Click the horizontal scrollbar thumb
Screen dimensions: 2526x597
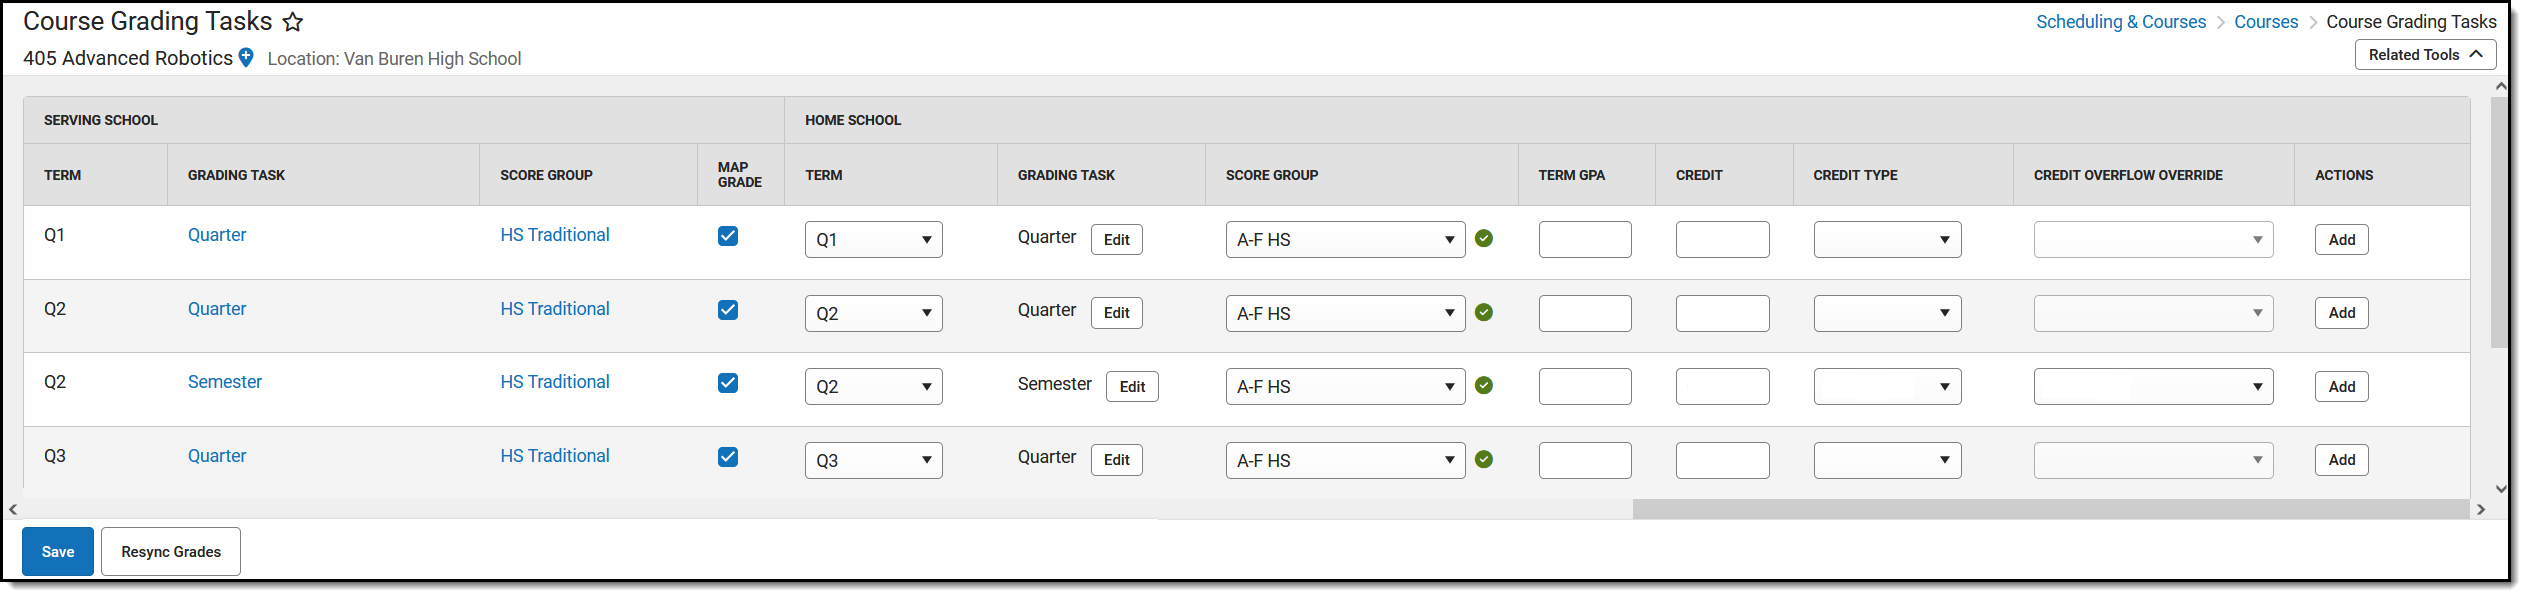(2050, 509)
